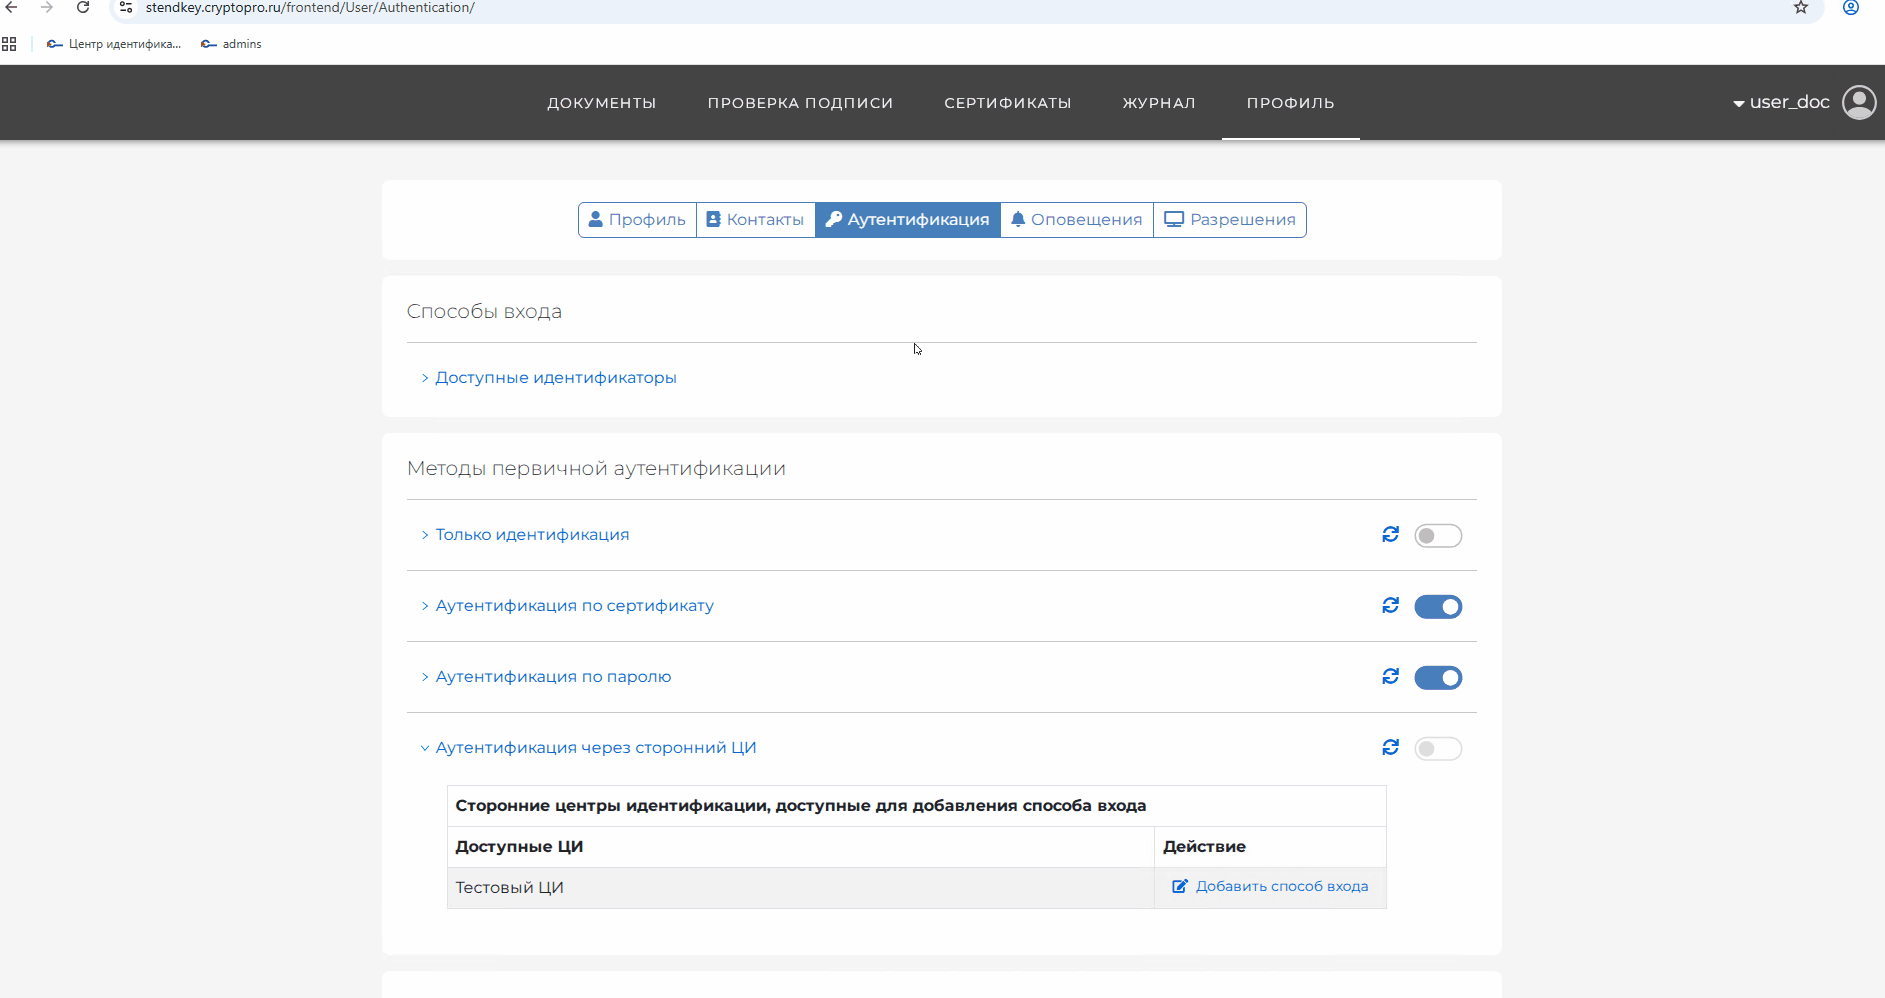Collapse Аутентификация через сторонний ЦИ section

click(x=595, y=748)
